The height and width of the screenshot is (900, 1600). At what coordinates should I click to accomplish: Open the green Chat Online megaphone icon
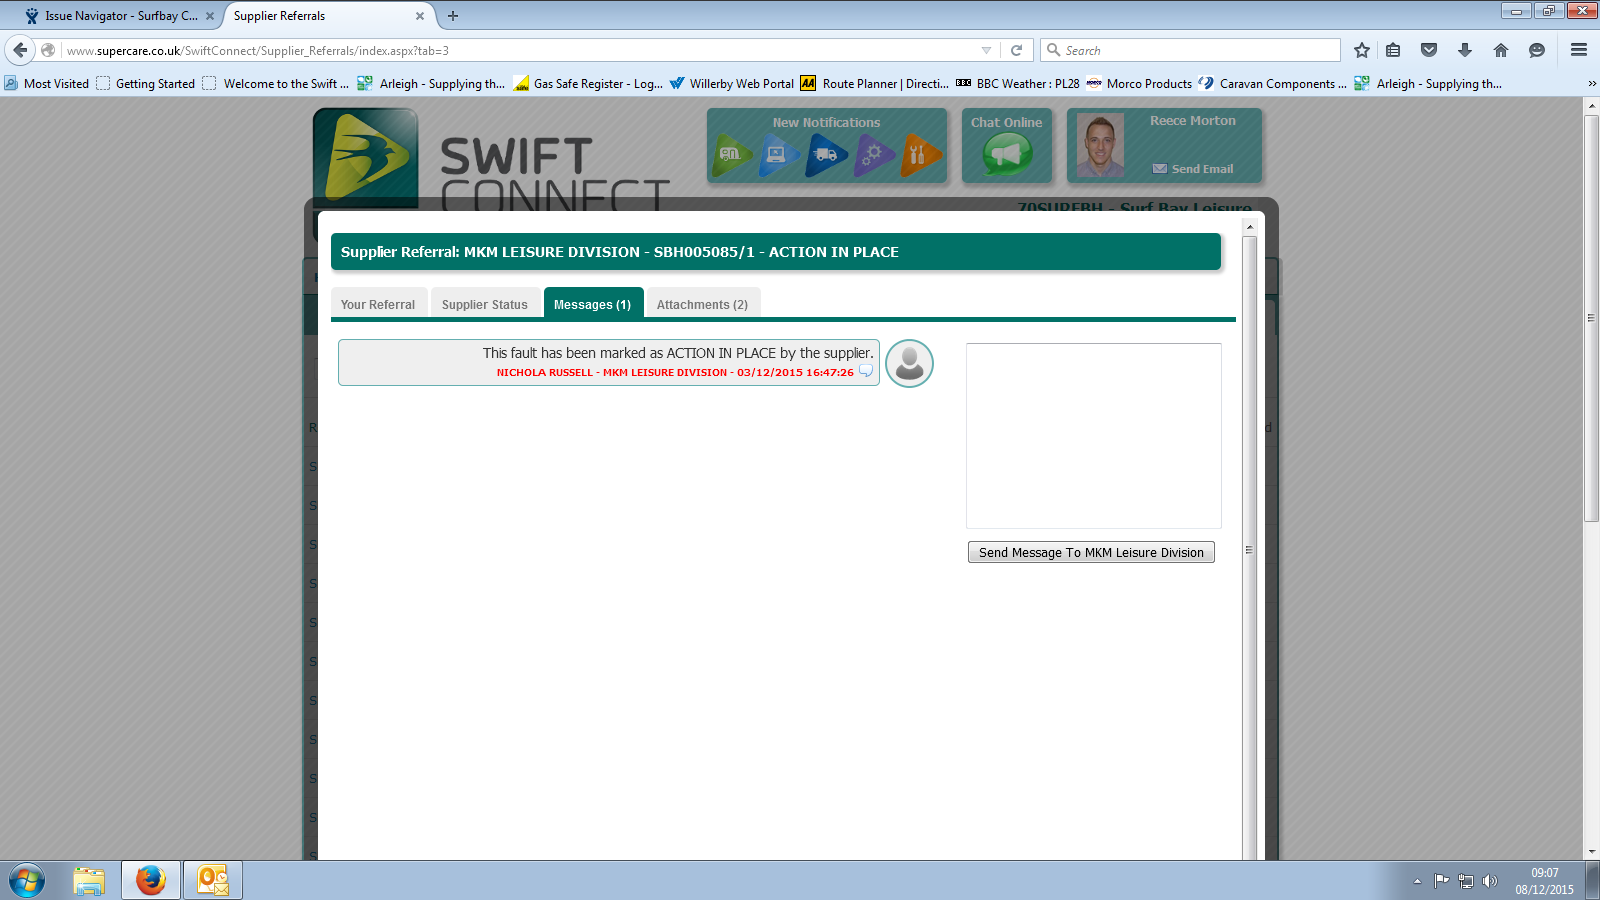tap(1007, 155)
